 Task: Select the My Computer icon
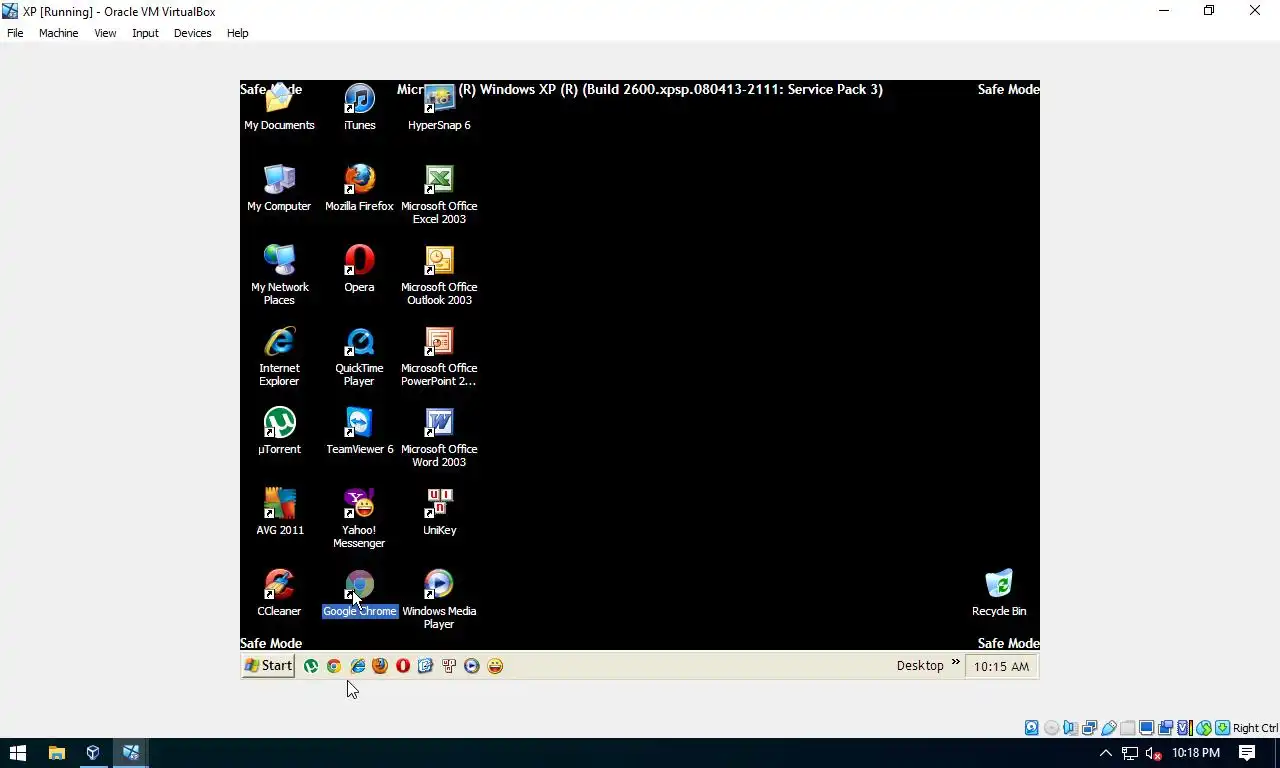[x=279, y=188]
